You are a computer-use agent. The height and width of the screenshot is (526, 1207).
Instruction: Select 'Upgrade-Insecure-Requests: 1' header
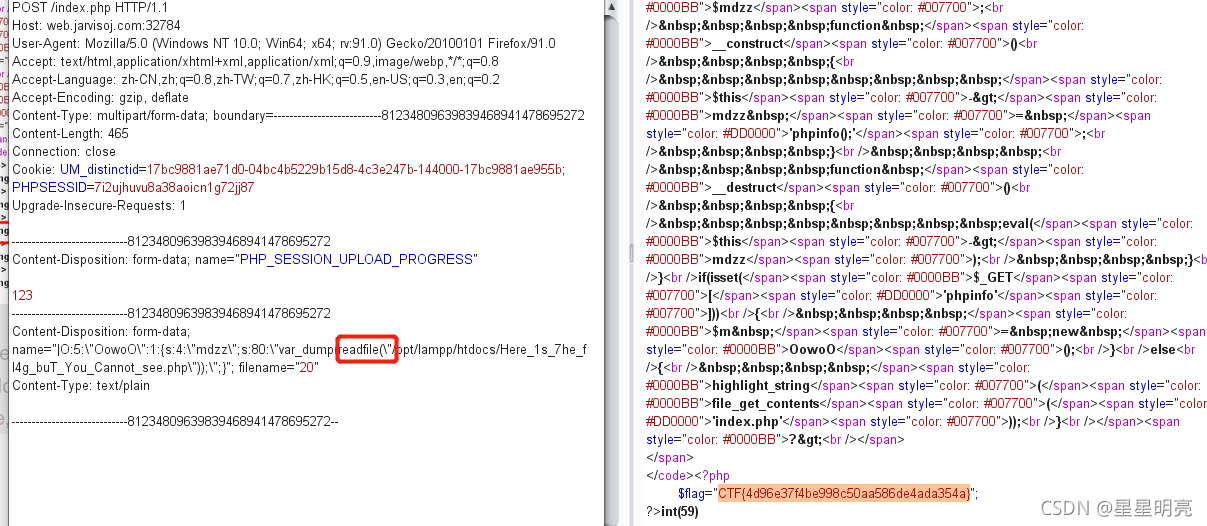(x=99, y=206)
